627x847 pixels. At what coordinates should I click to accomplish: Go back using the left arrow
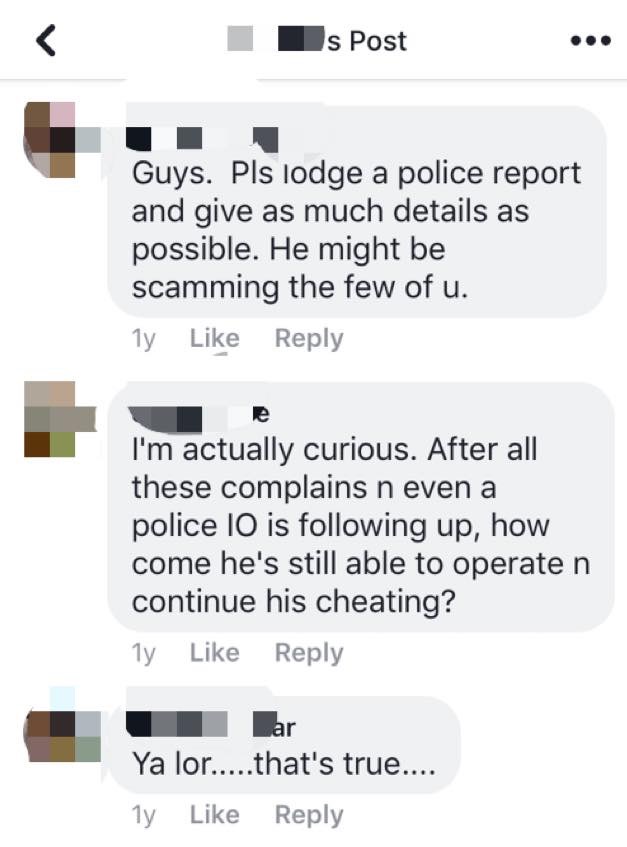coord(46,42)
